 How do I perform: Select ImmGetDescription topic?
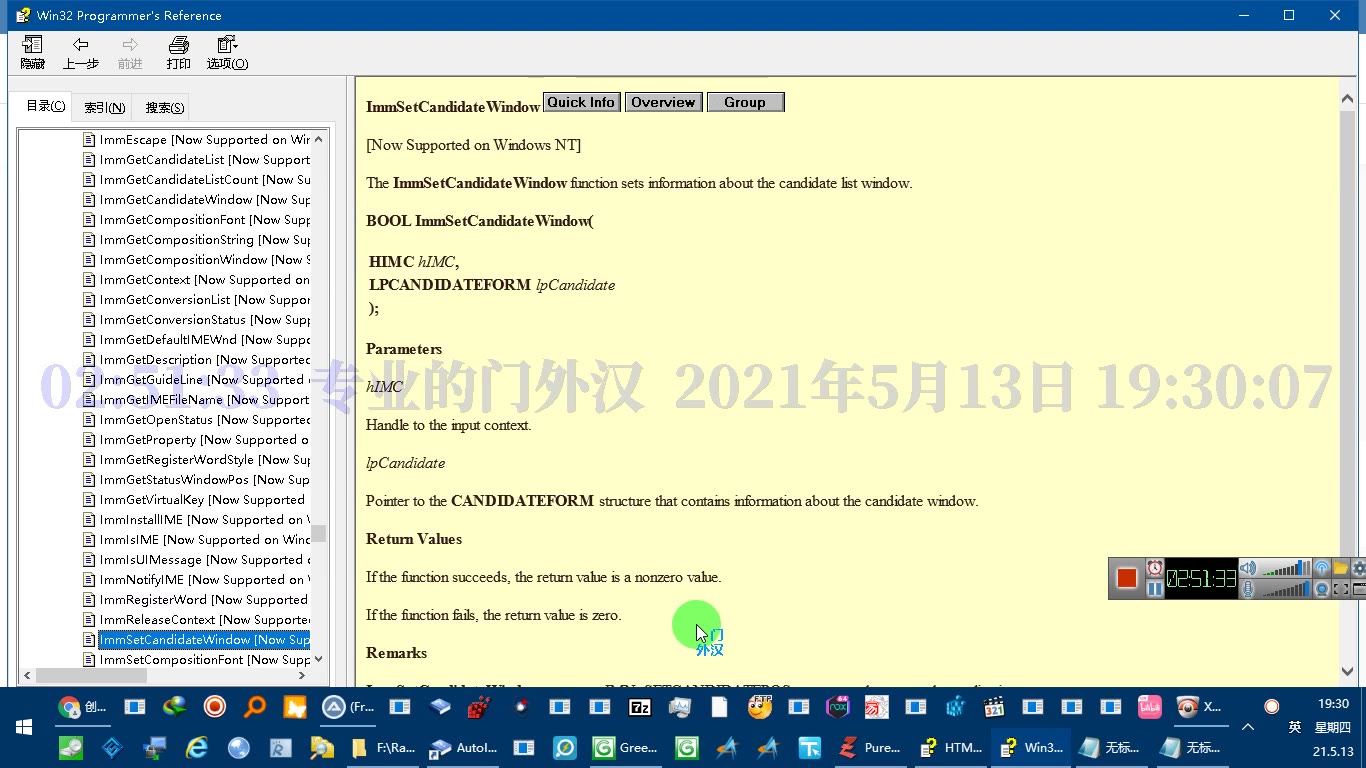click(204, 360)
